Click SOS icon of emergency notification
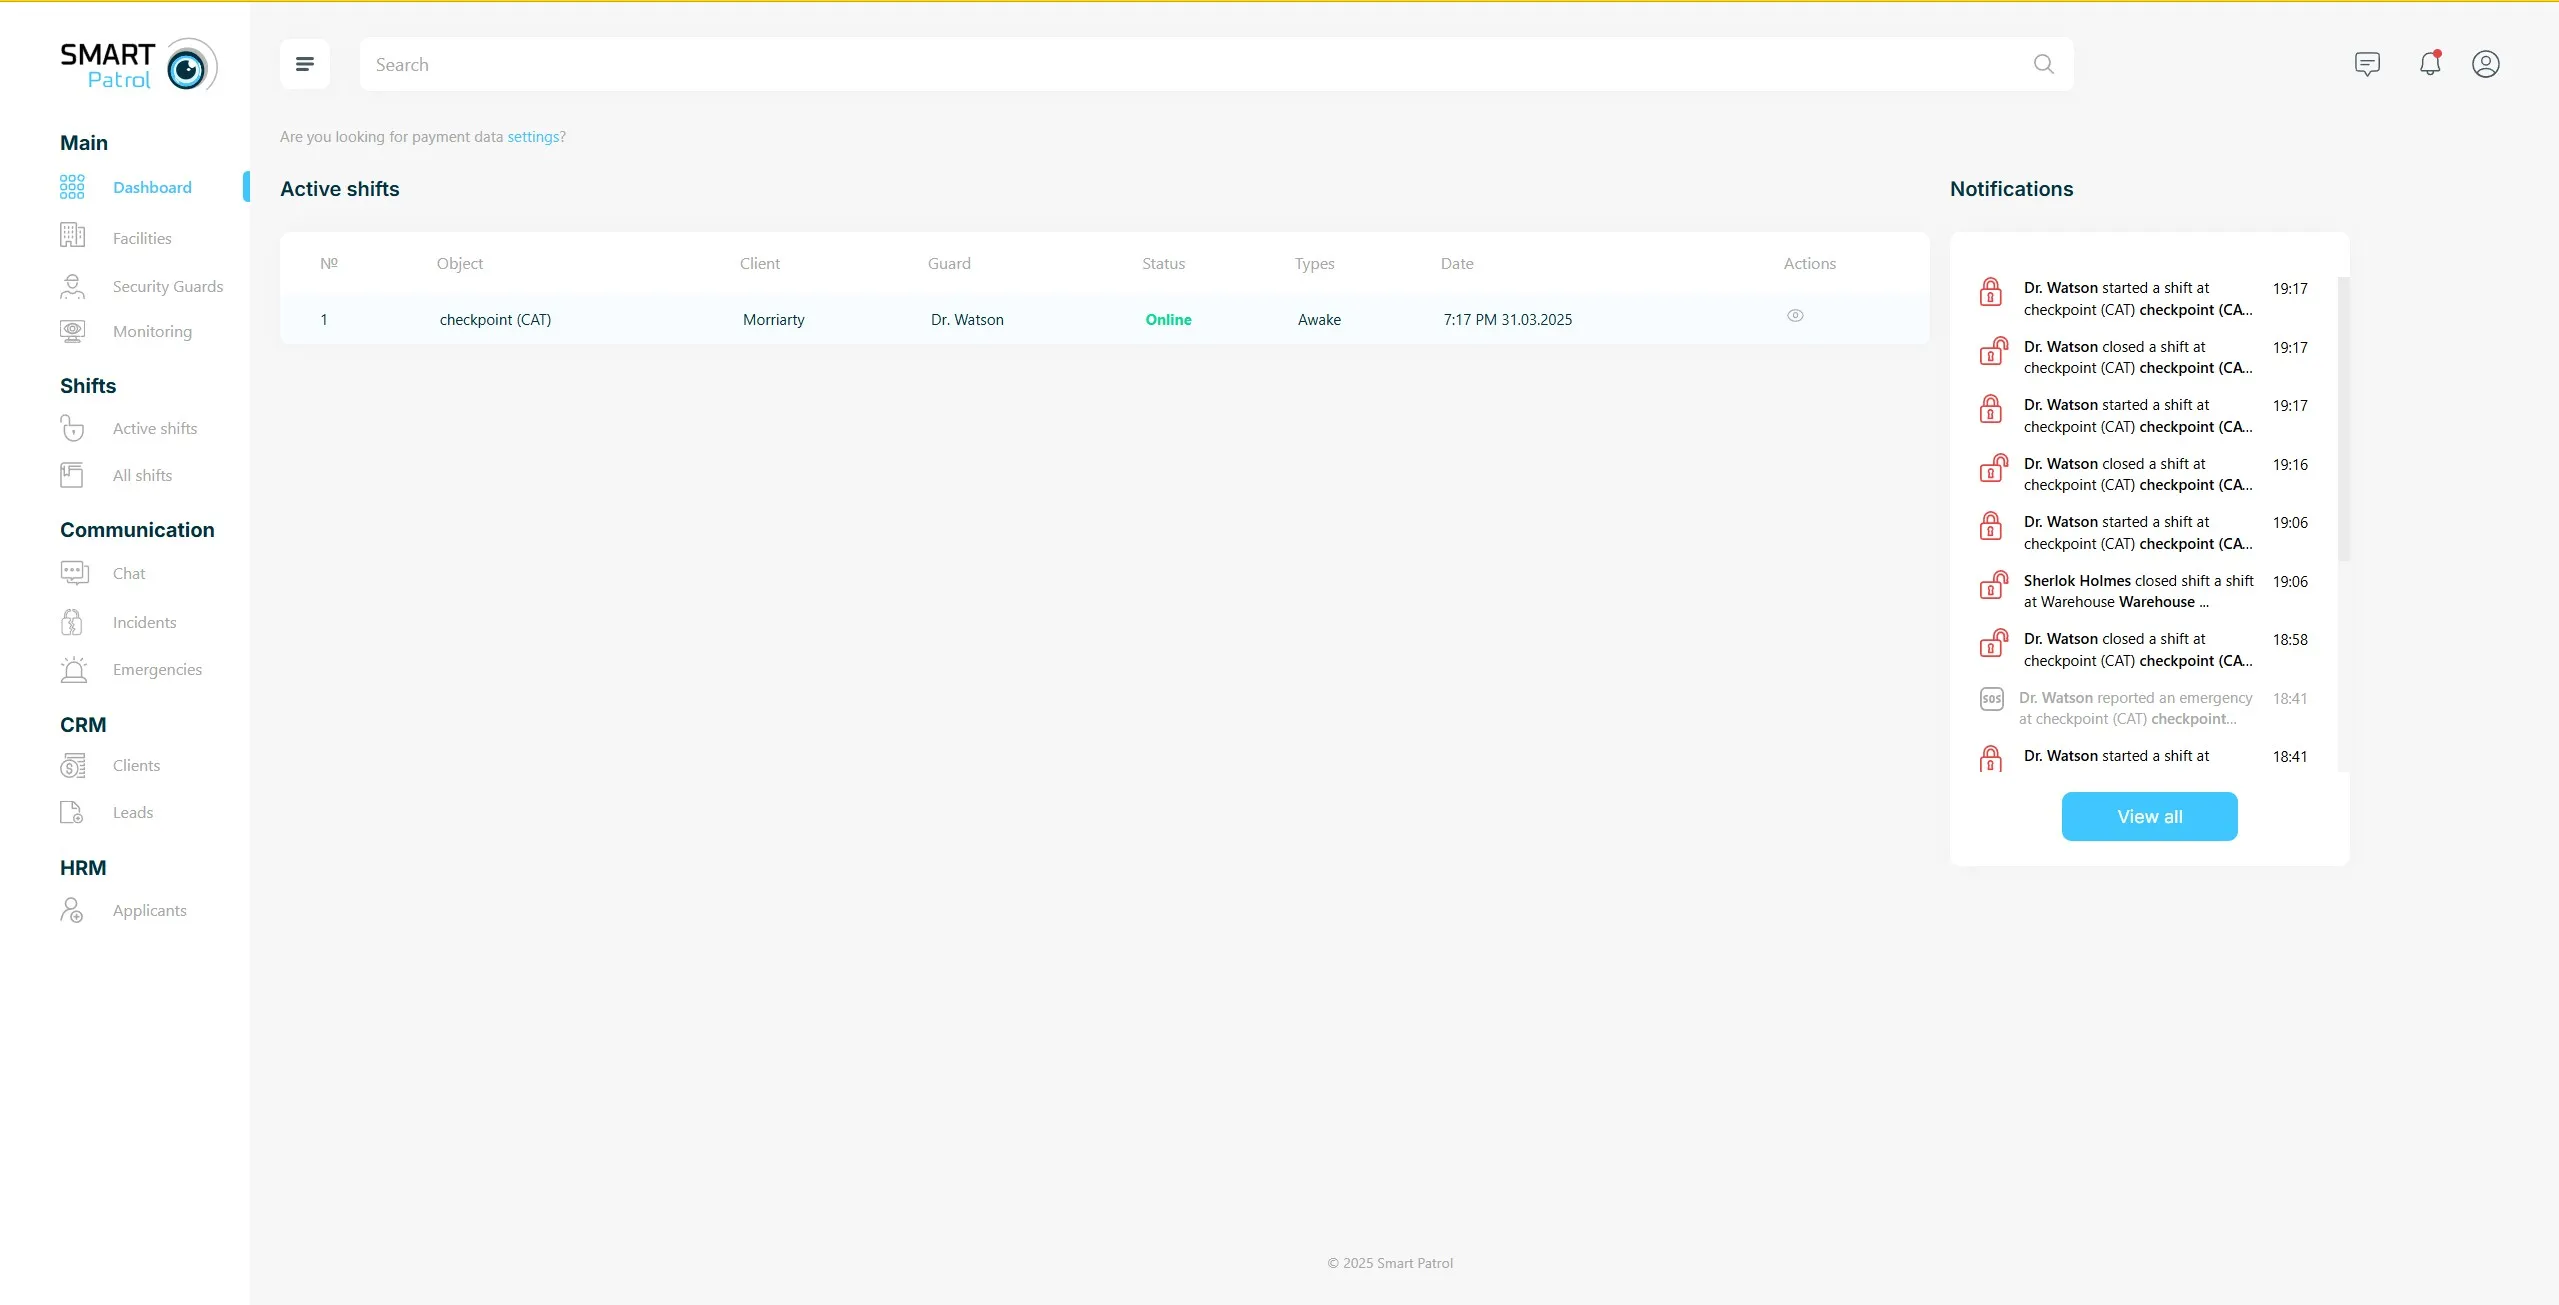Screen dimensions: 2559x1305 tap(1991, 699)
